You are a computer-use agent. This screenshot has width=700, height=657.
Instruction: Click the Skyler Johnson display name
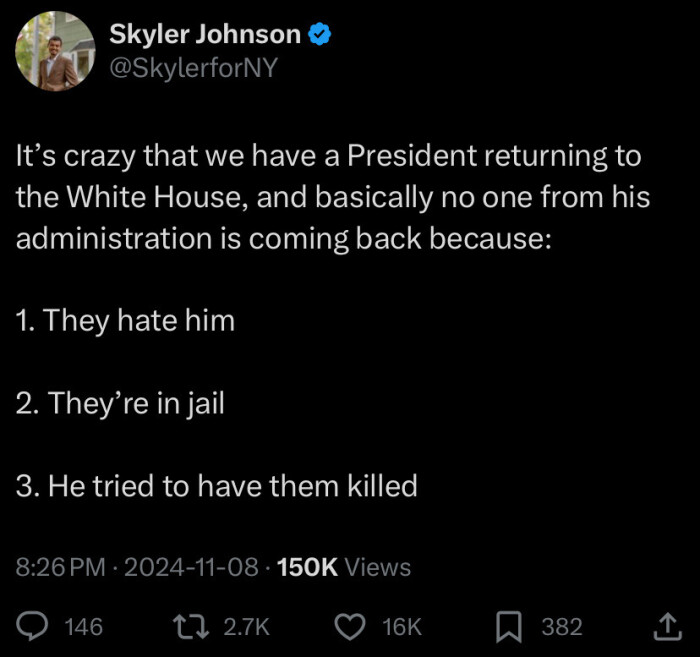(204, 35)
